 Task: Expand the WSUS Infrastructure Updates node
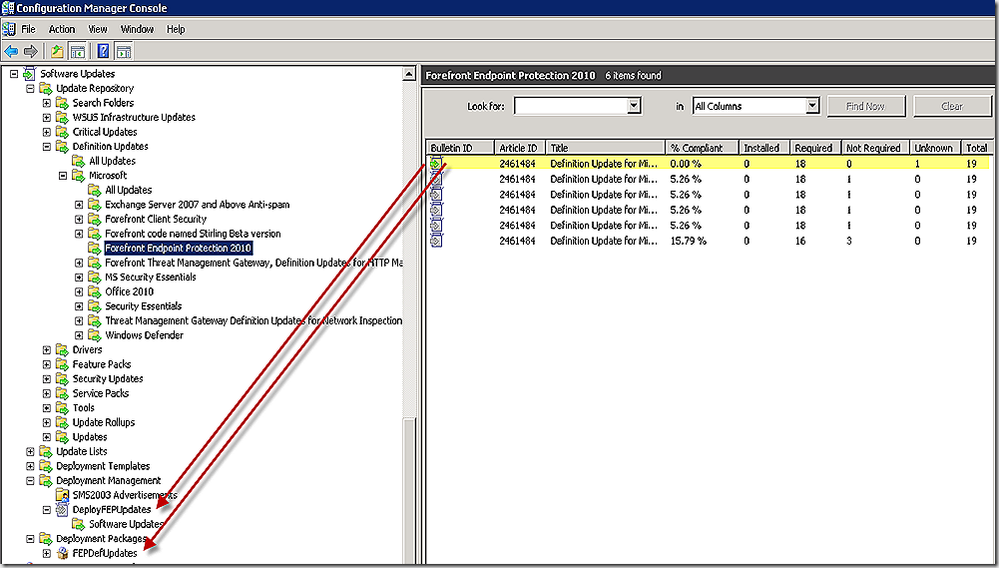click(47, 118)
